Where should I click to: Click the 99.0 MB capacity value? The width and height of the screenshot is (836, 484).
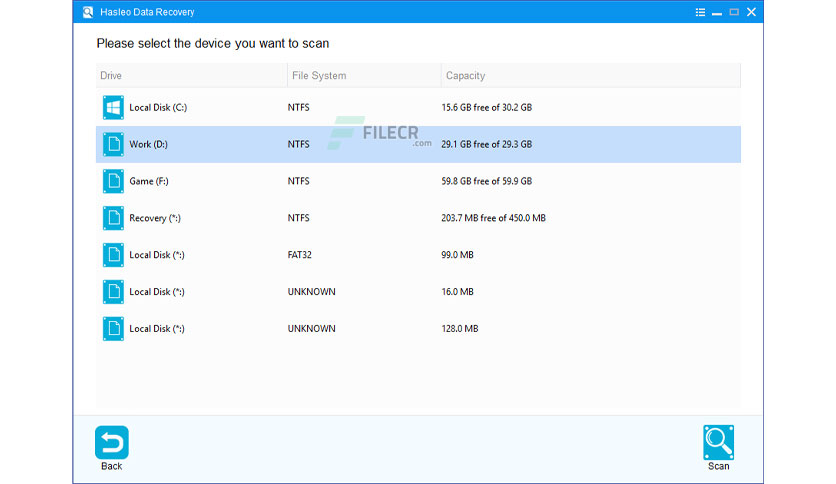(x=457, y=254)
